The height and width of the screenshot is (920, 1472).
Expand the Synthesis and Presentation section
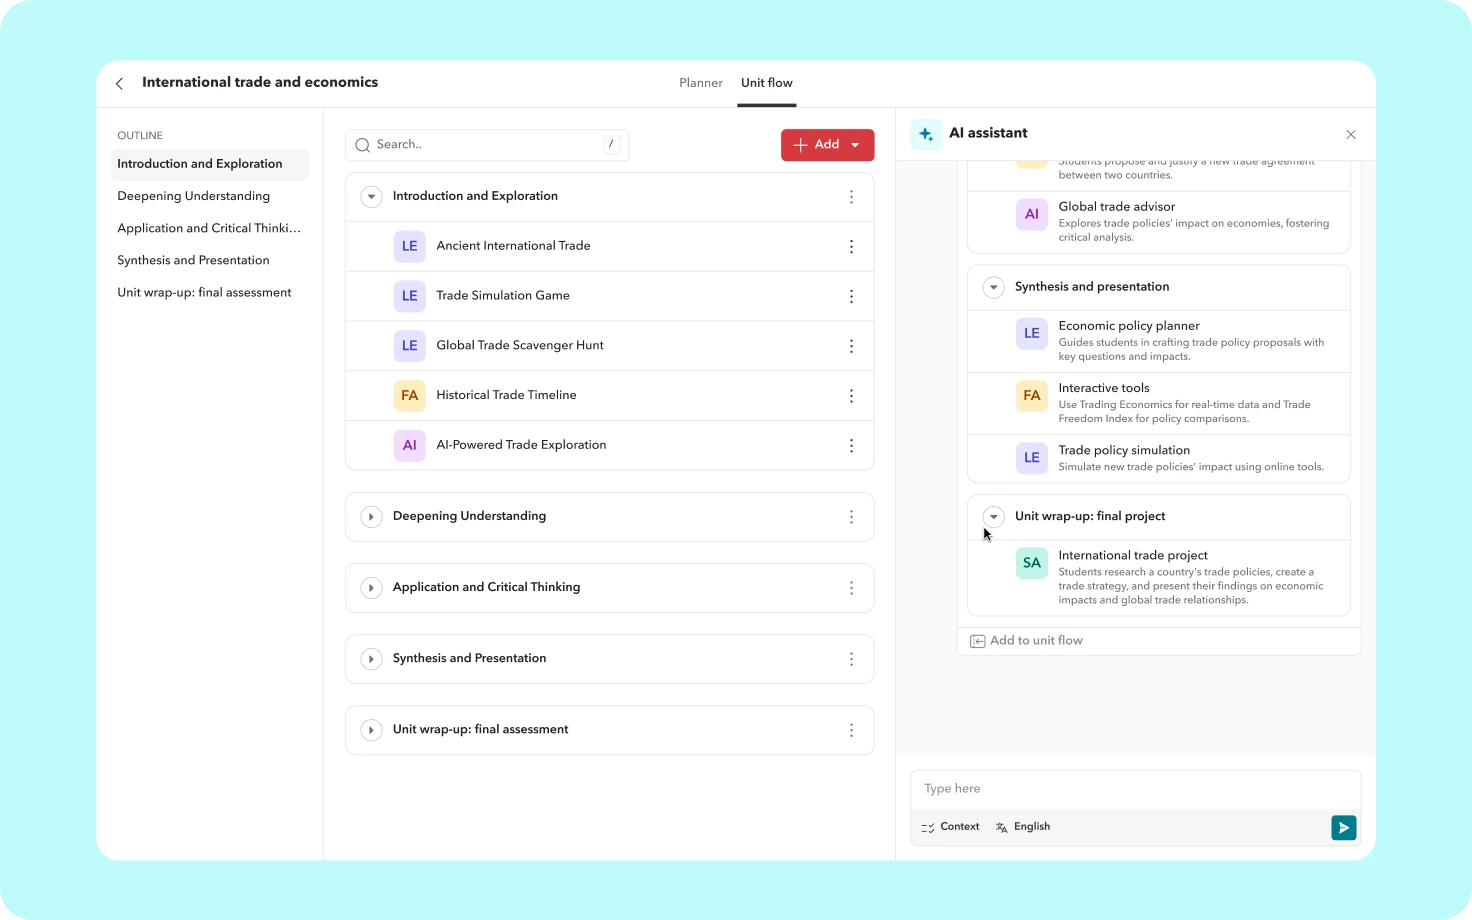pyautogui.click(x=371, y=659)
